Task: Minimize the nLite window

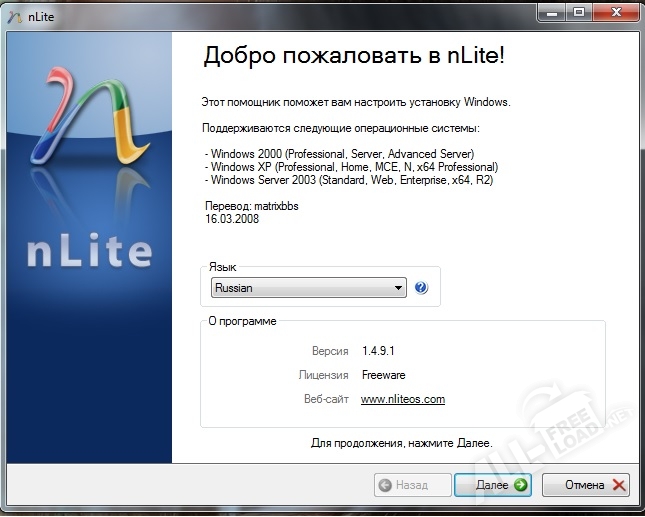Action: click(550, 11)
